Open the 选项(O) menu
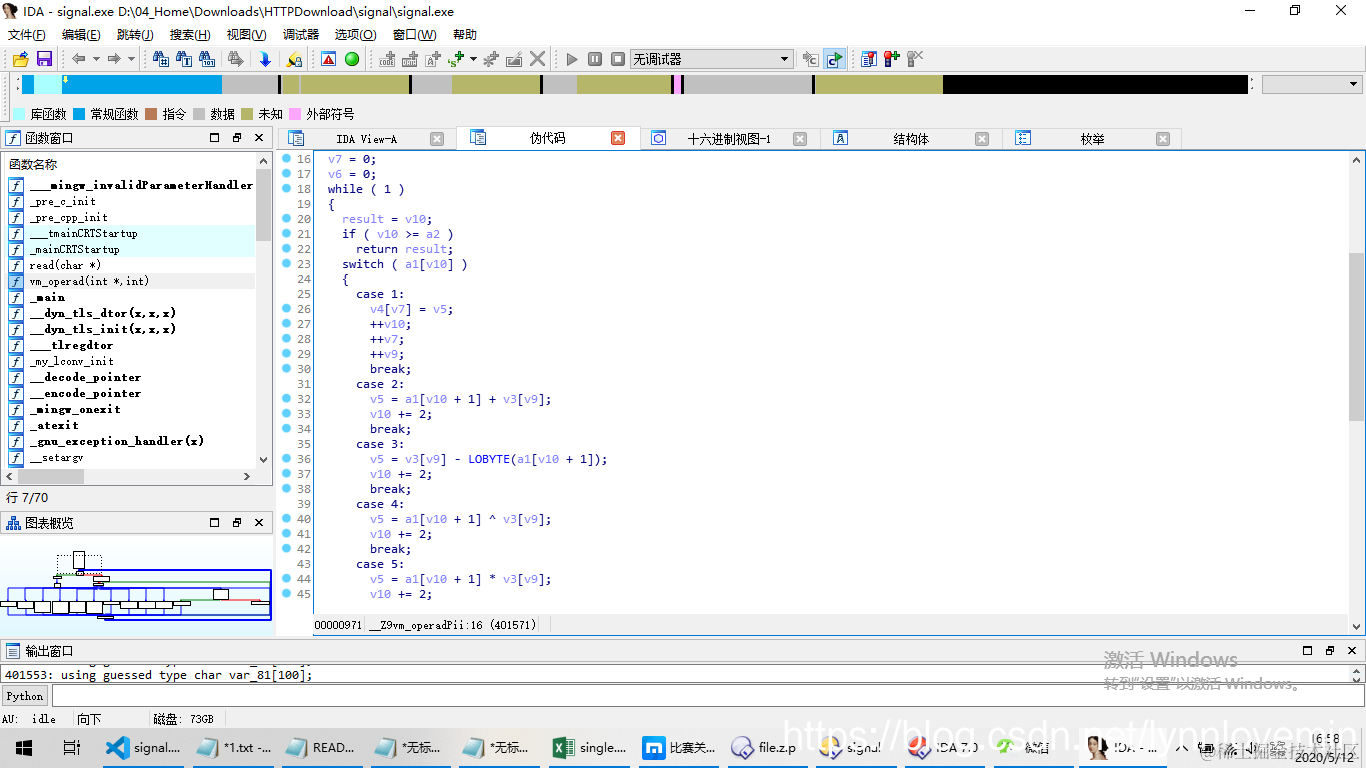Image resolution: width=1366 pixels, height=768 pixels. (355, 34)
